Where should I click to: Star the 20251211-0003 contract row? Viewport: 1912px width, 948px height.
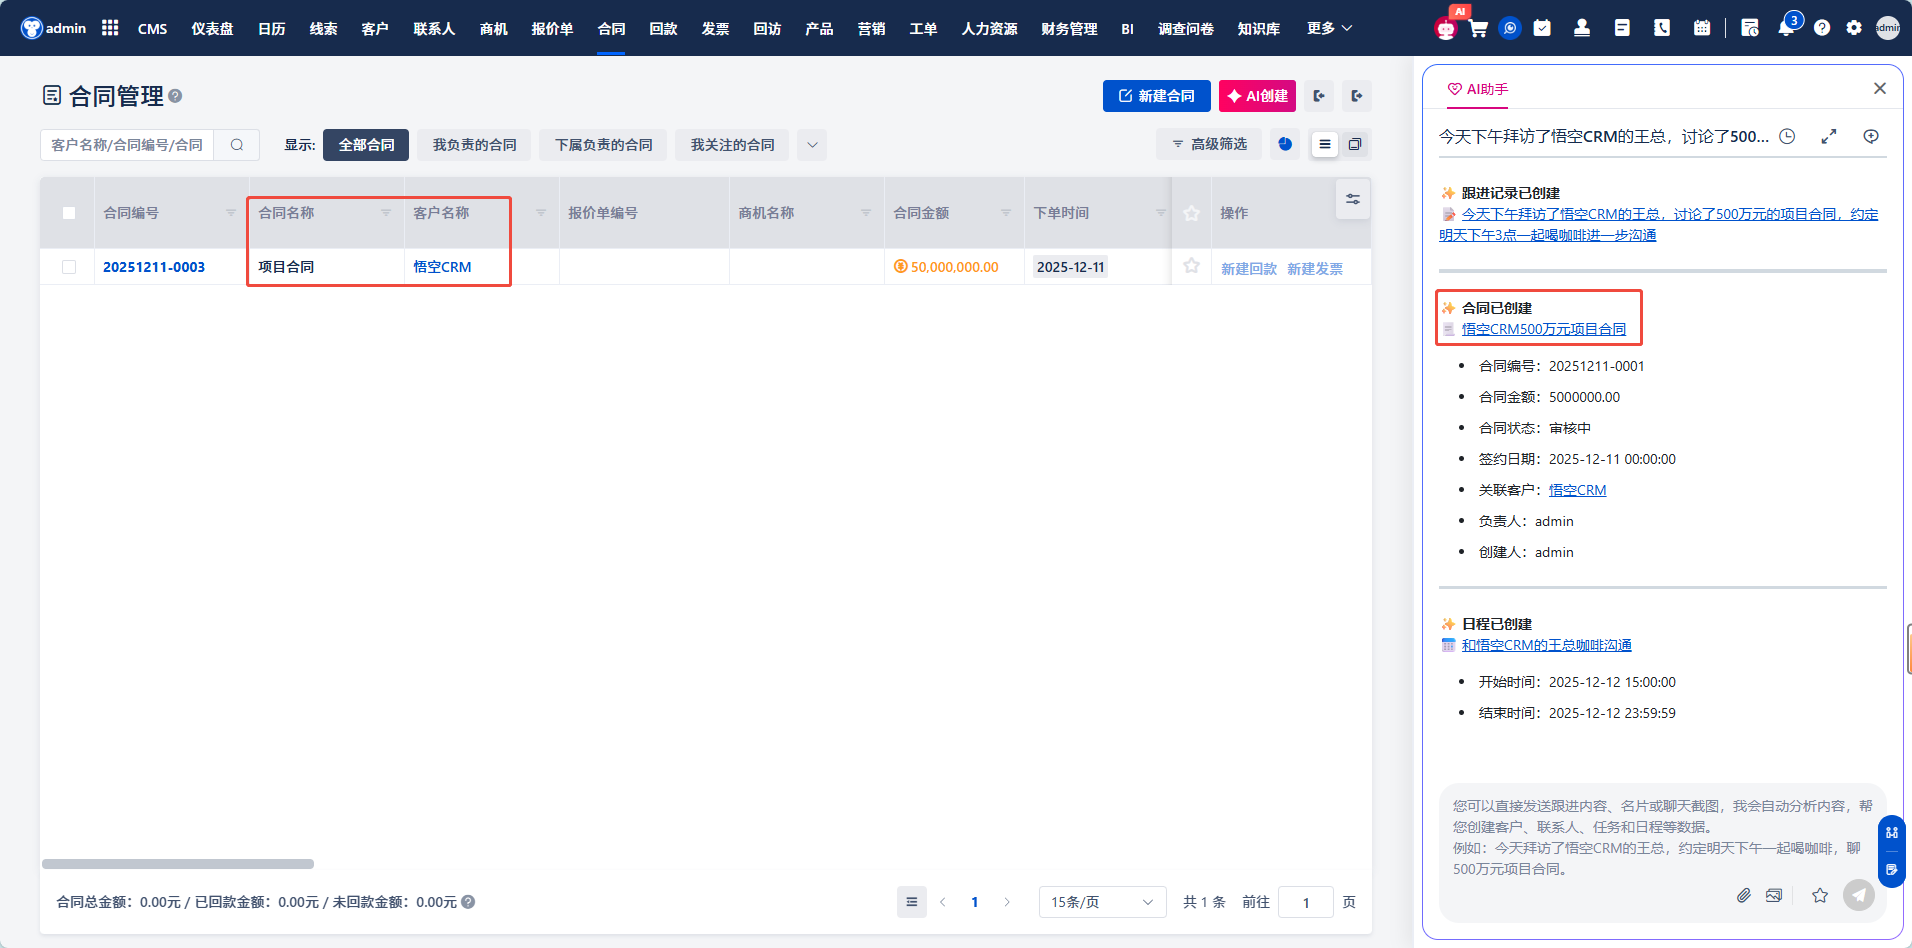click(1191, 266)
